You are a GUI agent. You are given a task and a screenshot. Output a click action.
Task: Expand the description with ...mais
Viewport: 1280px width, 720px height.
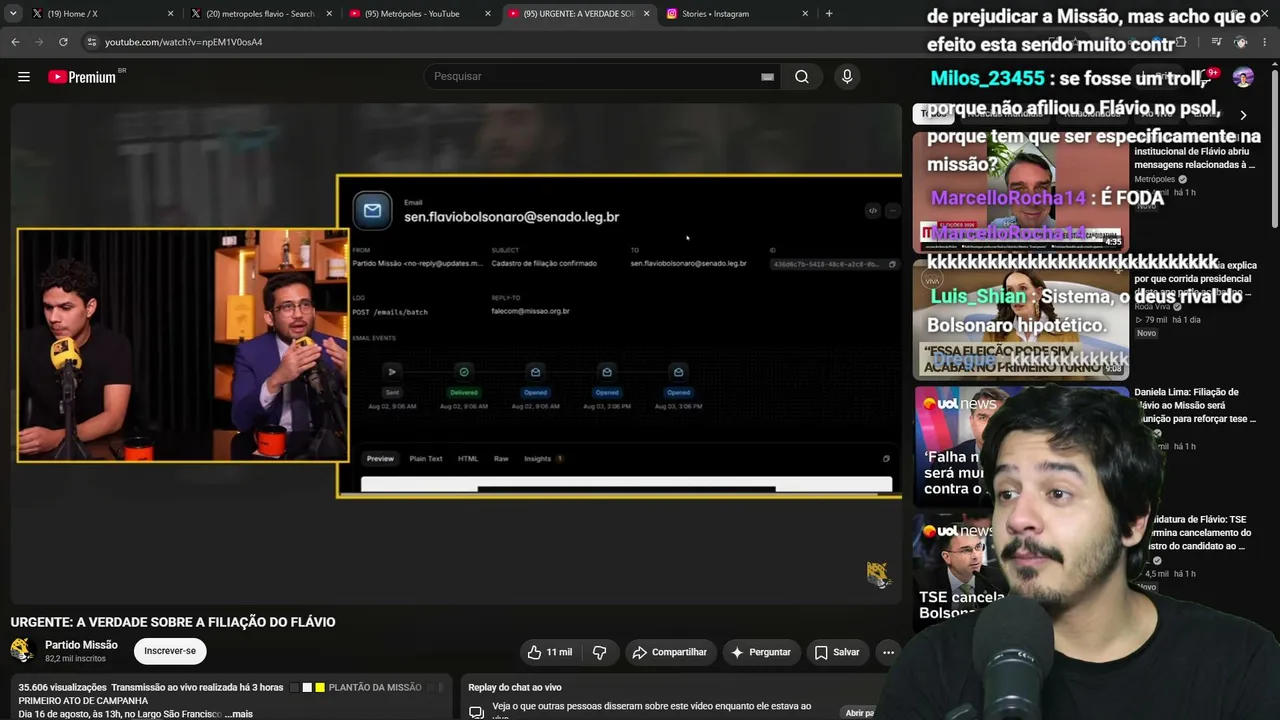(x=238, y=714)
